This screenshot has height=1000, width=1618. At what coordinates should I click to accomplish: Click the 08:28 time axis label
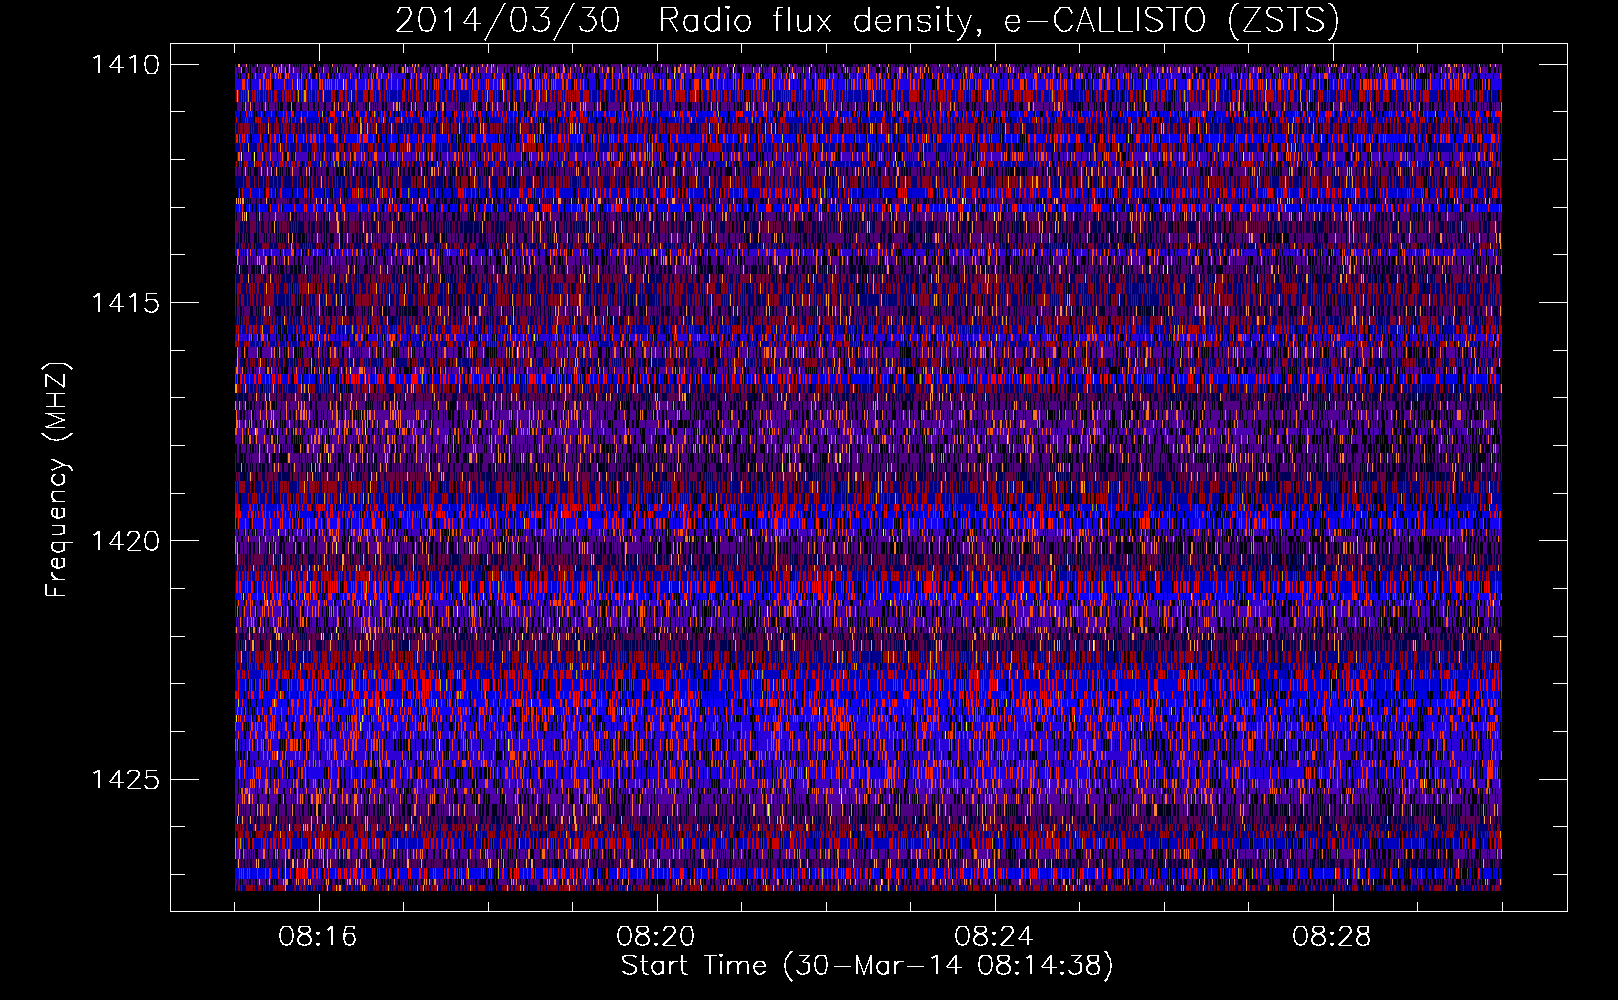pyautogui.click(x=1332, y=937)
